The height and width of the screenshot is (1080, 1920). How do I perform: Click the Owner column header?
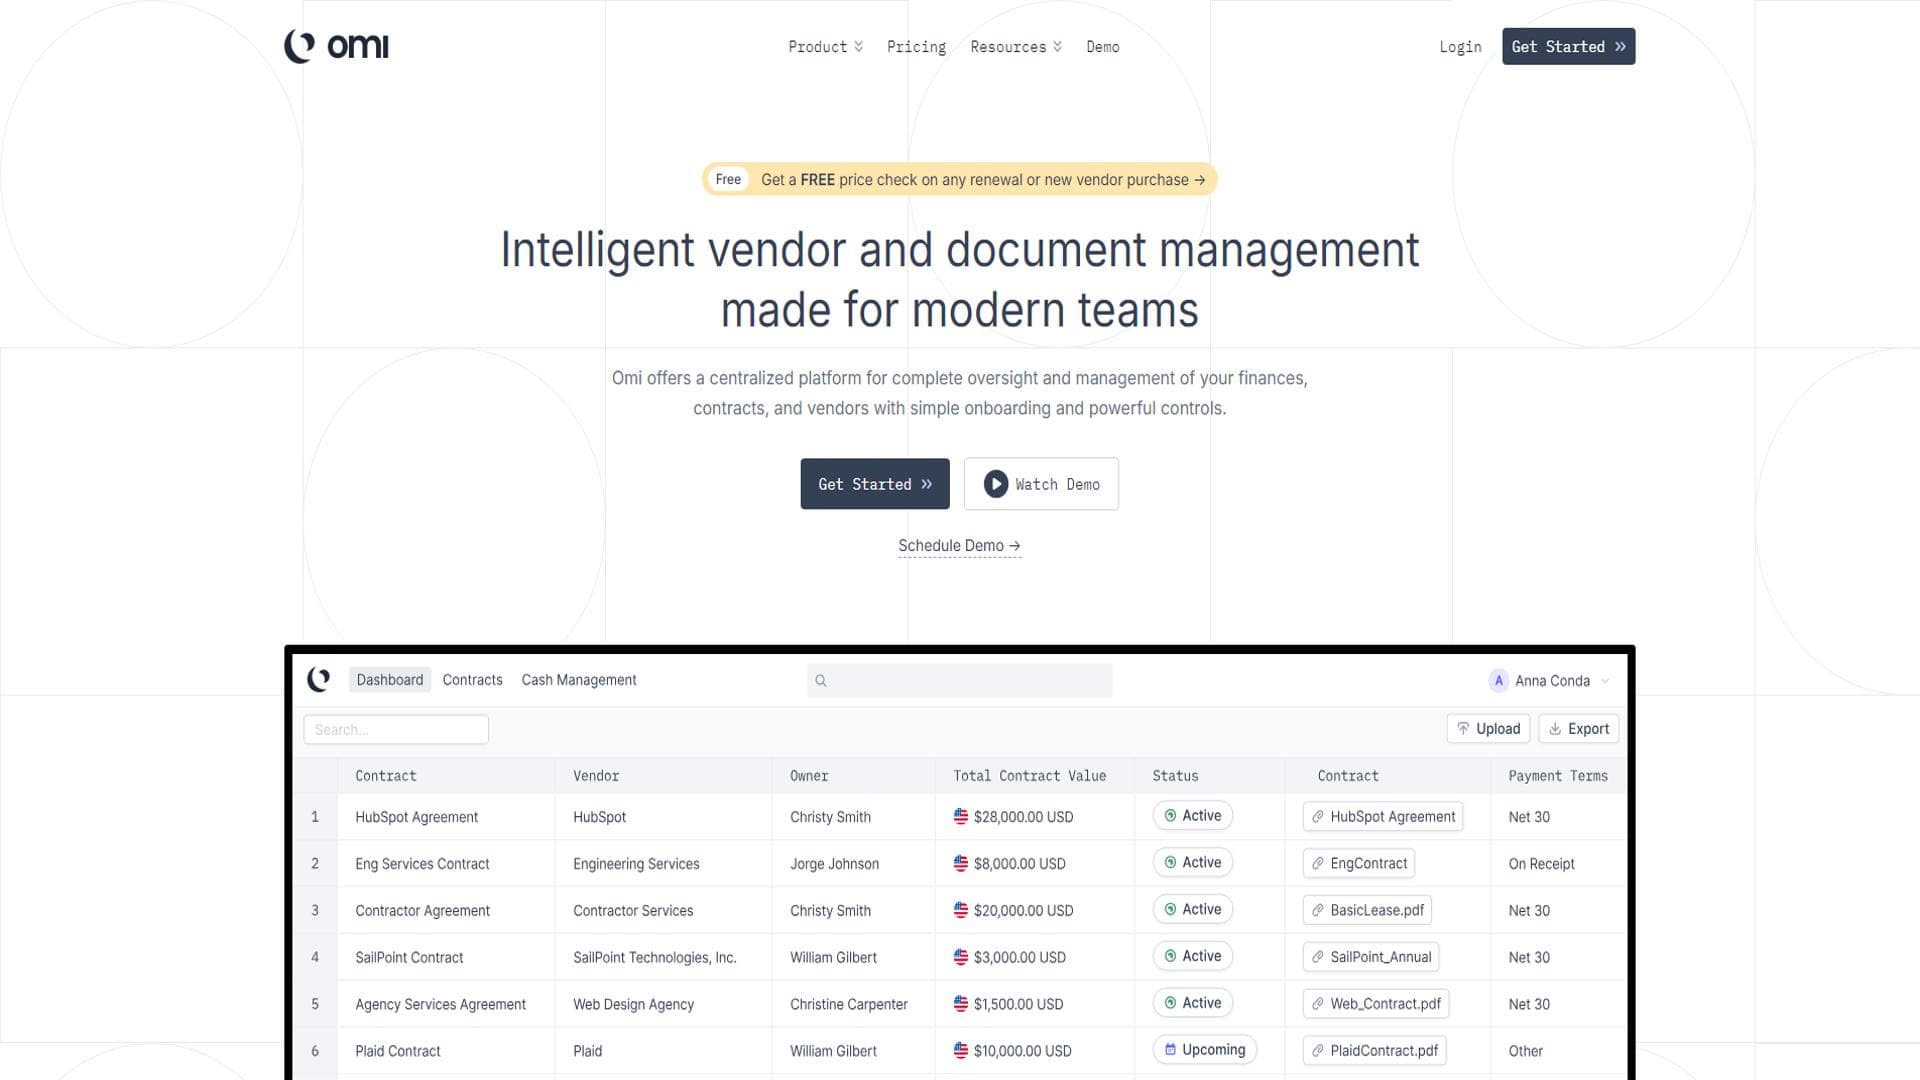[809, 776]
